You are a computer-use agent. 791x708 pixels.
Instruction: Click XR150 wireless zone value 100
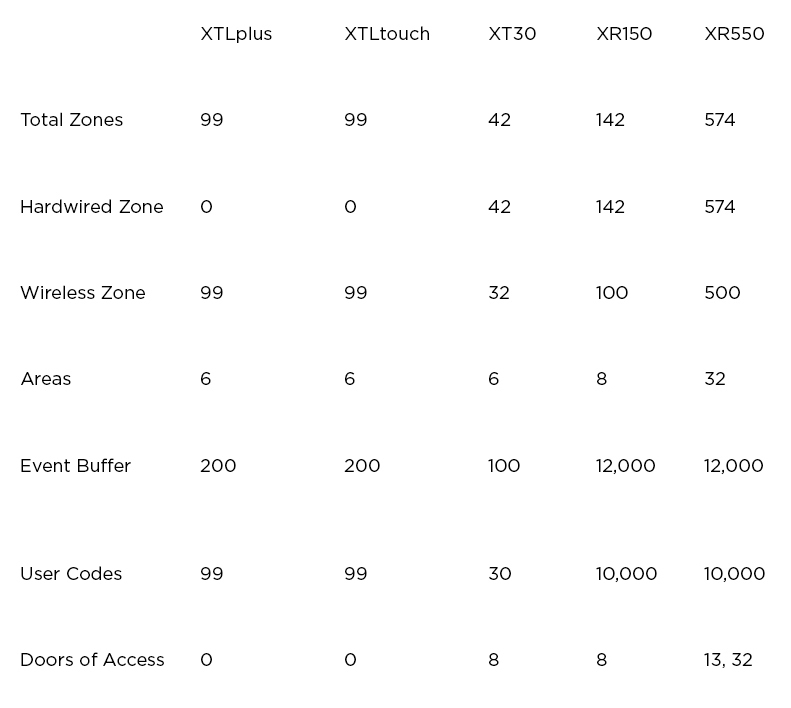(612, 293)
